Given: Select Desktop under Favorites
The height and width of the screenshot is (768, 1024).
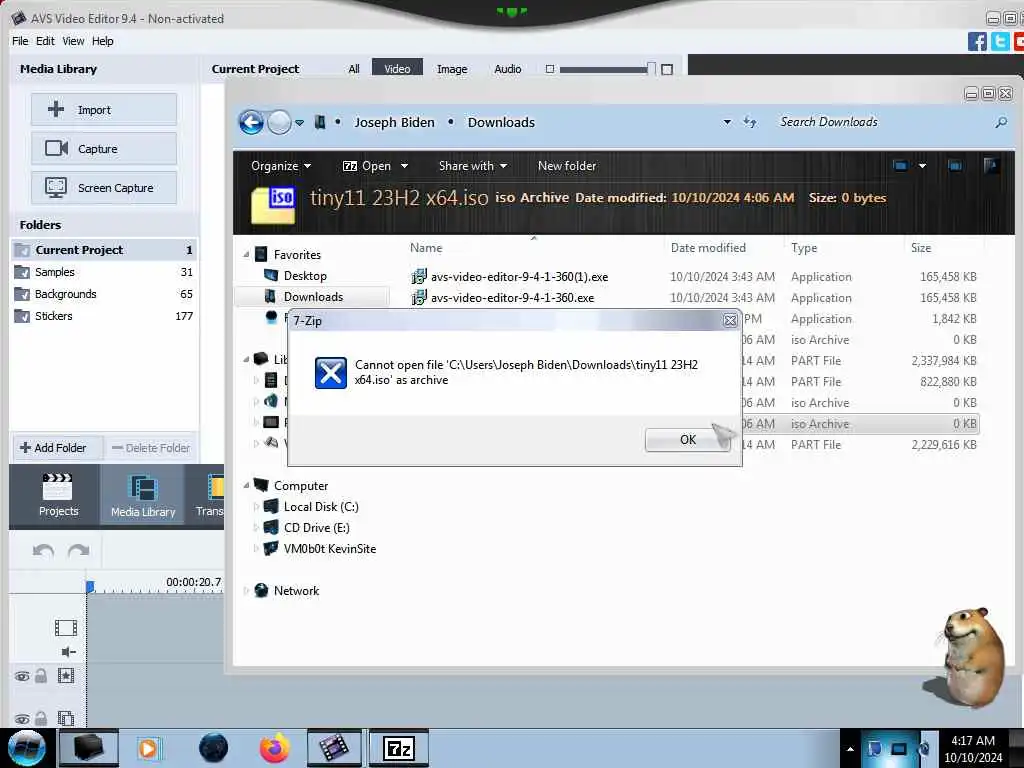Looking at the screenshot, I should [x=305, y=276].
